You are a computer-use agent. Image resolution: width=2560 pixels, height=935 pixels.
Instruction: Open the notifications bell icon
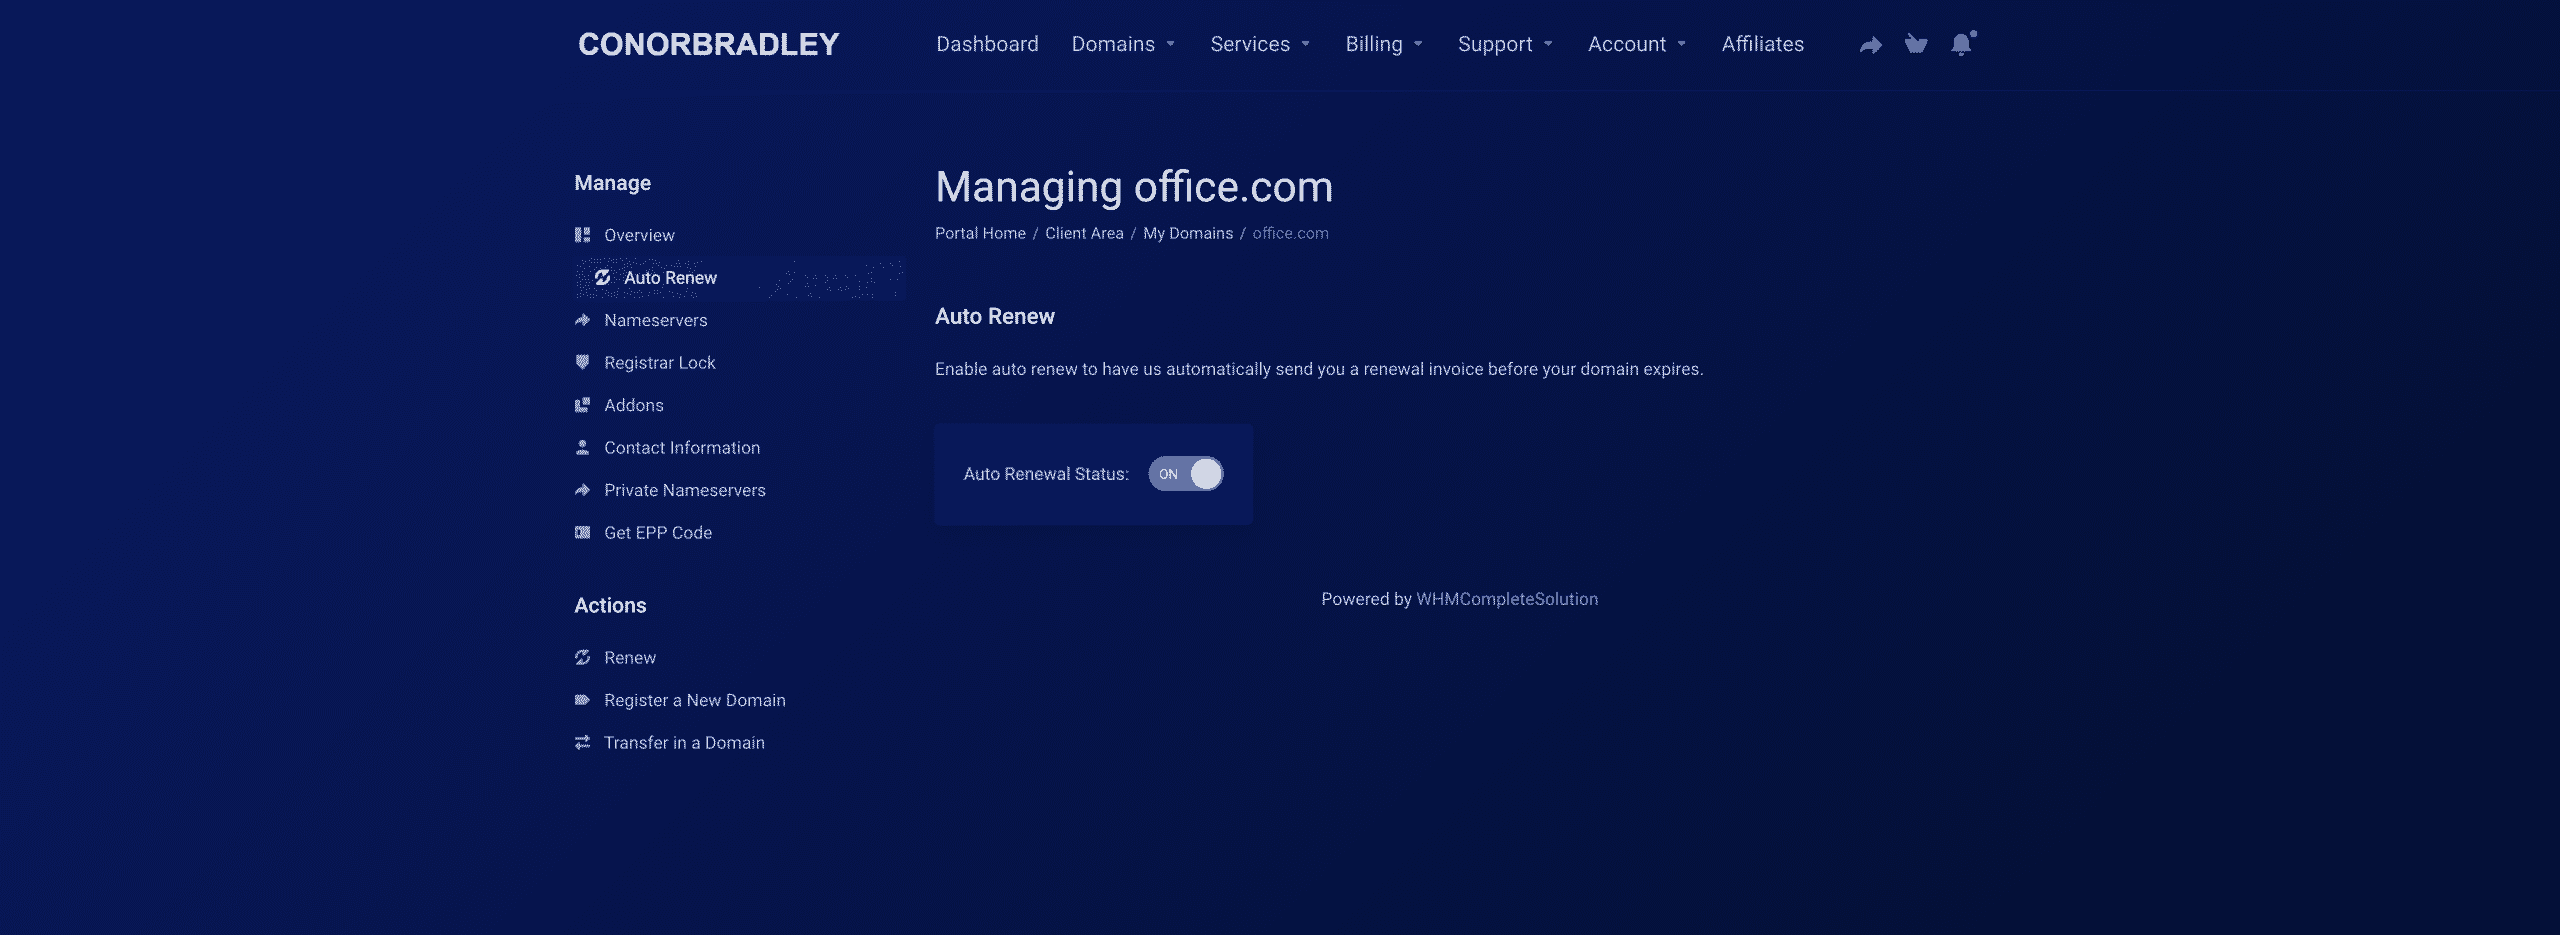pos(1962,44)
